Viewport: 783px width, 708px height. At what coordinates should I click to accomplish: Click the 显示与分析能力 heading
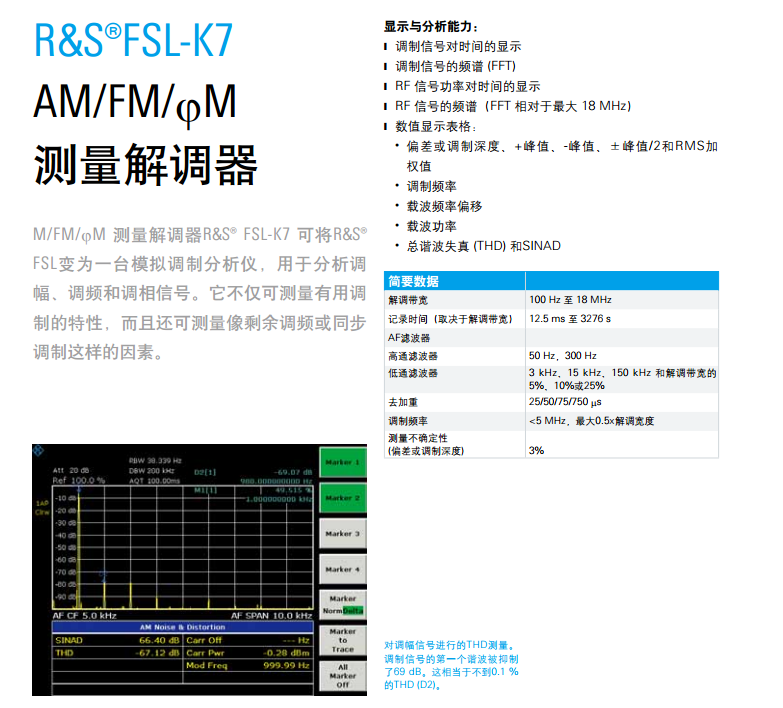[x=430, y=26]
